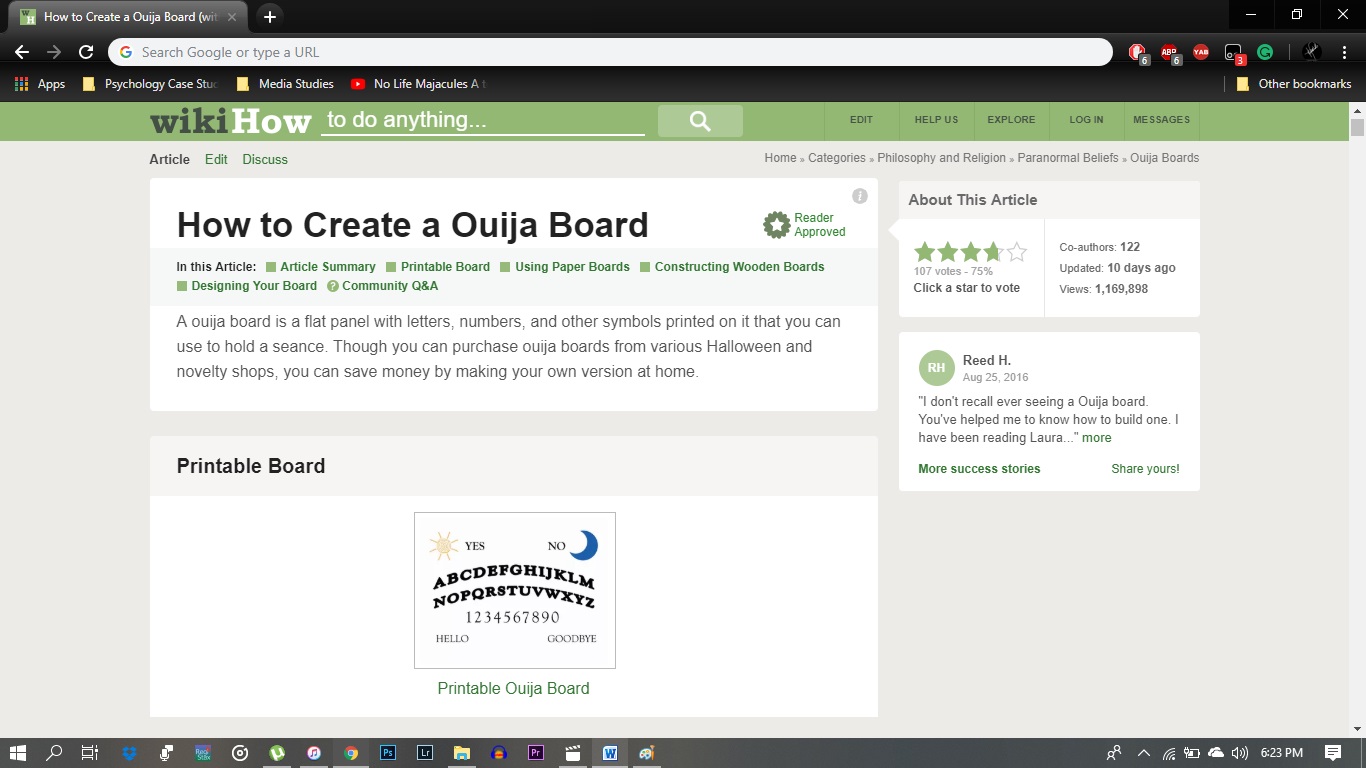Image resolution: width=1366 pixels, height=768 pixels.
Task: Open the printable Ouija board thumbnail image
Action: [515, 590]
